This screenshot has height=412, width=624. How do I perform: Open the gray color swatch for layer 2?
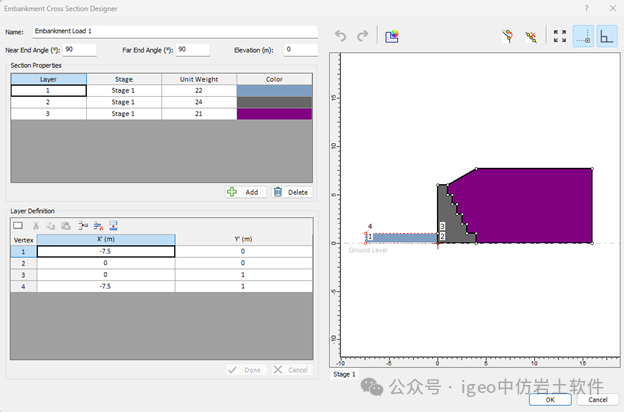274,102
